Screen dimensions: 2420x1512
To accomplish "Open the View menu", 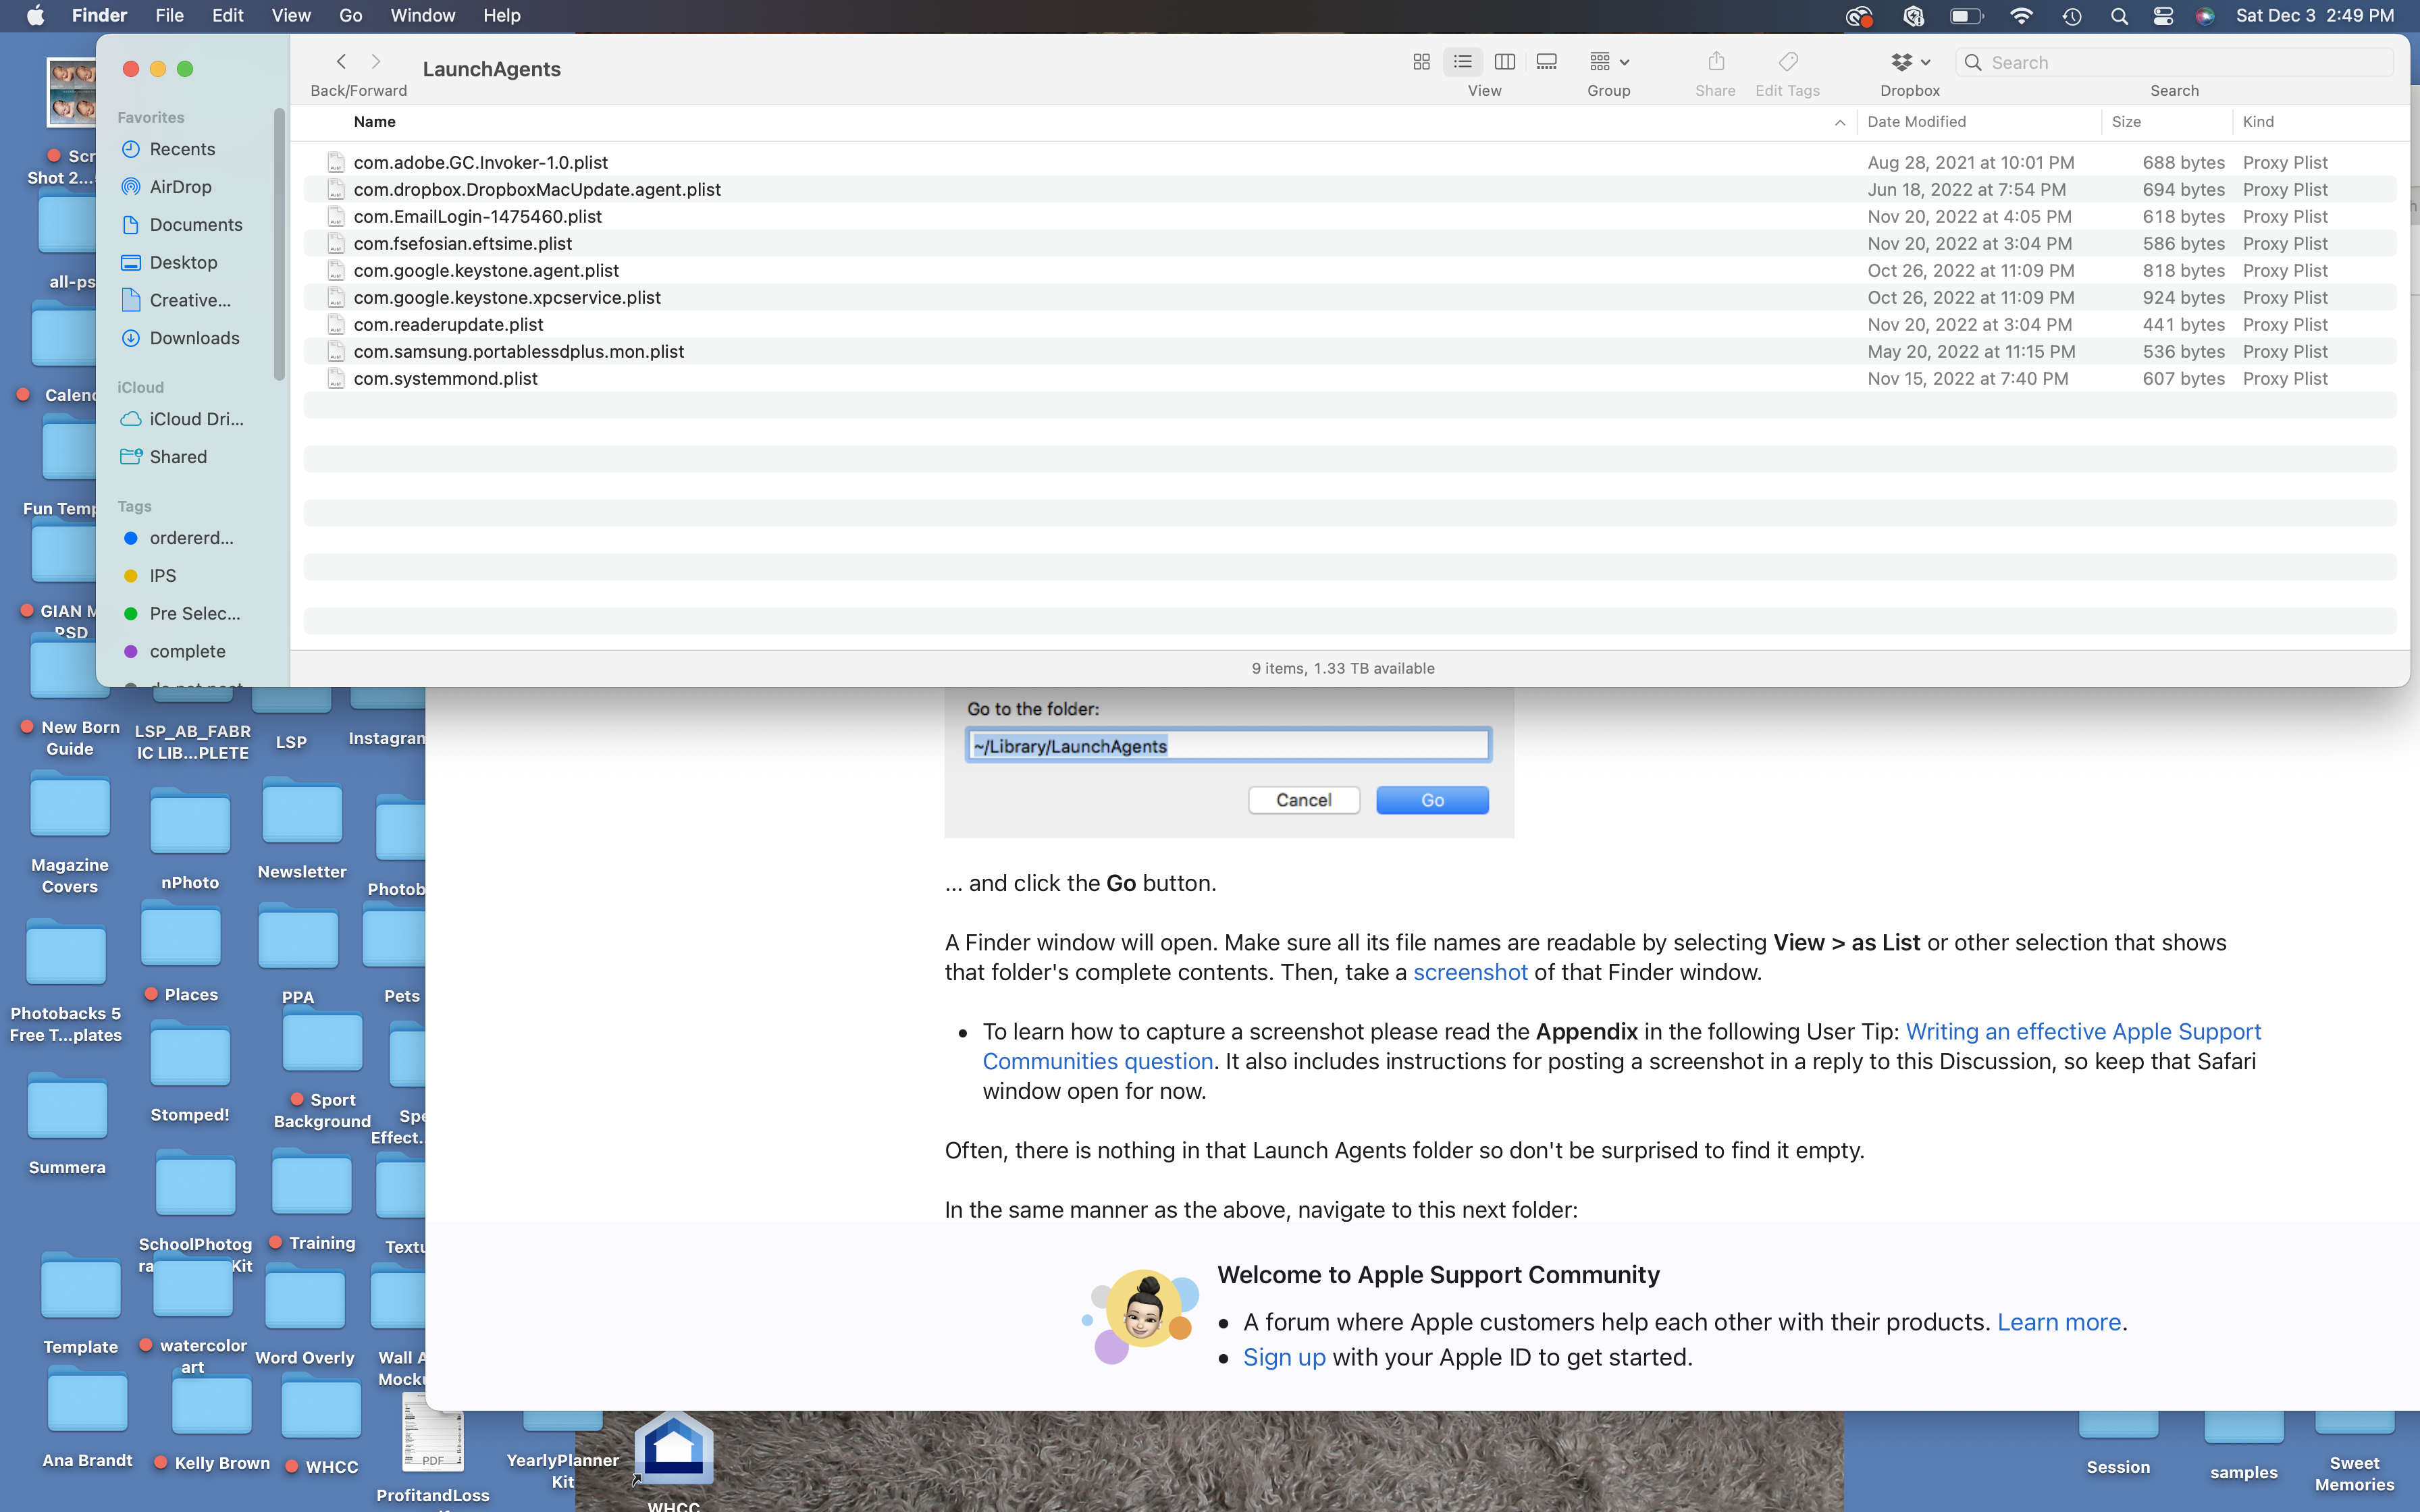I will pyautogui.click(x=290, y=16).
